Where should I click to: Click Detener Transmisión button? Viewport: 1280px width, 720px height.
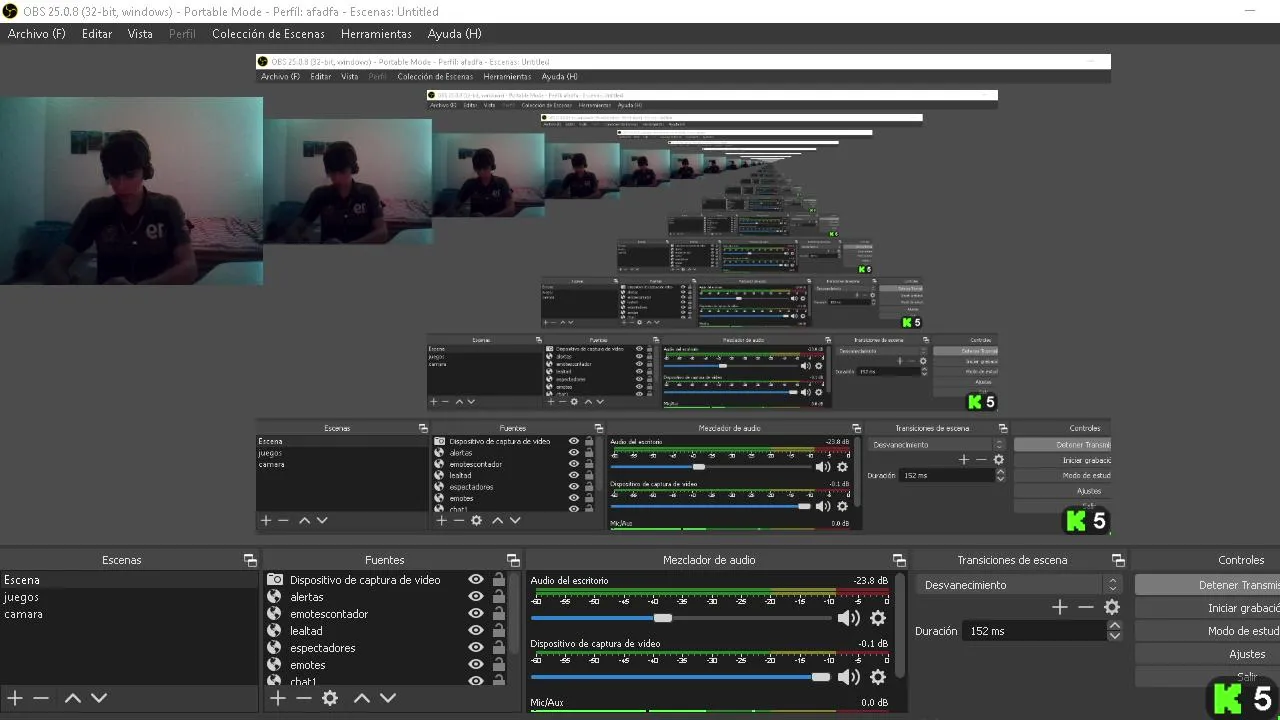(x=1207, y=585)
